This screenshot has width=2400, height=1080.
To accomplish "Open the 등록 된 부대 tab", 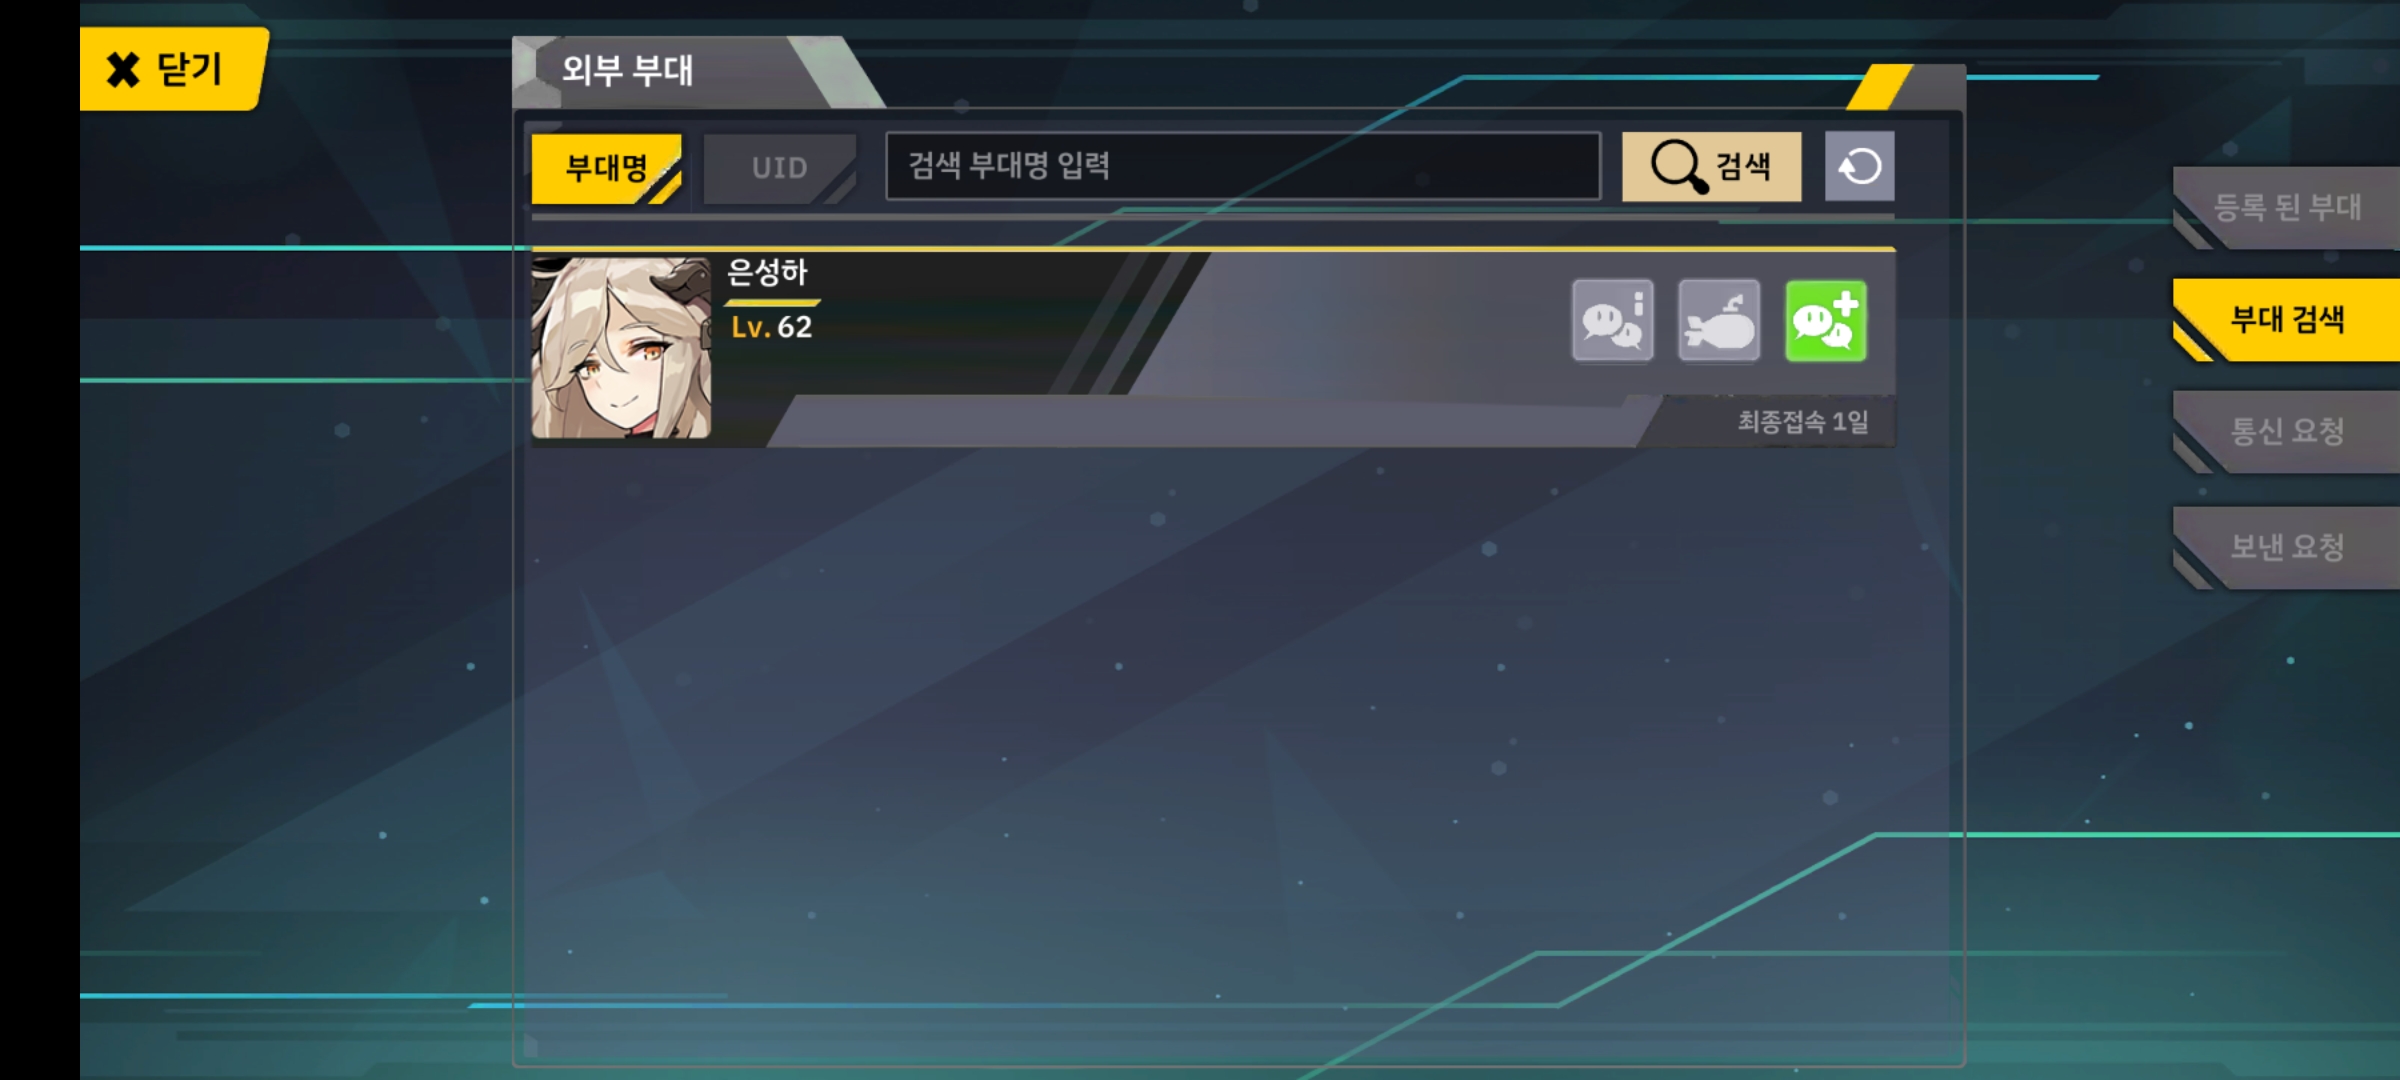I will tap(2287, 208).
